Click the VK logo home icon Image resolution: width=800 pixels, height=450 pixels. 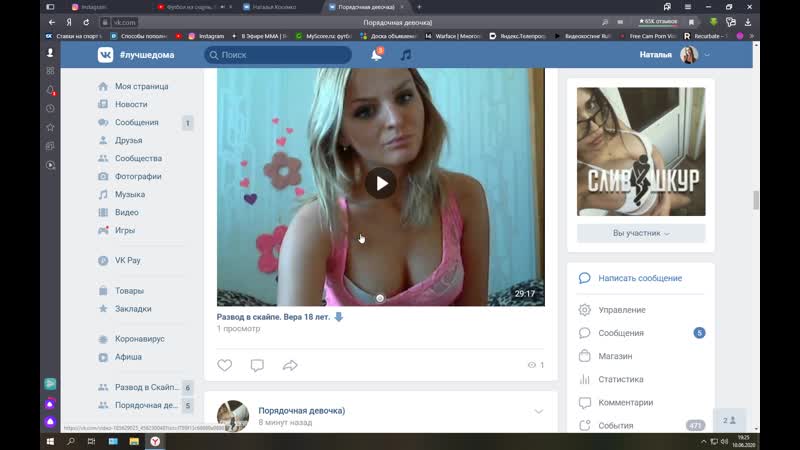[105, 55]
